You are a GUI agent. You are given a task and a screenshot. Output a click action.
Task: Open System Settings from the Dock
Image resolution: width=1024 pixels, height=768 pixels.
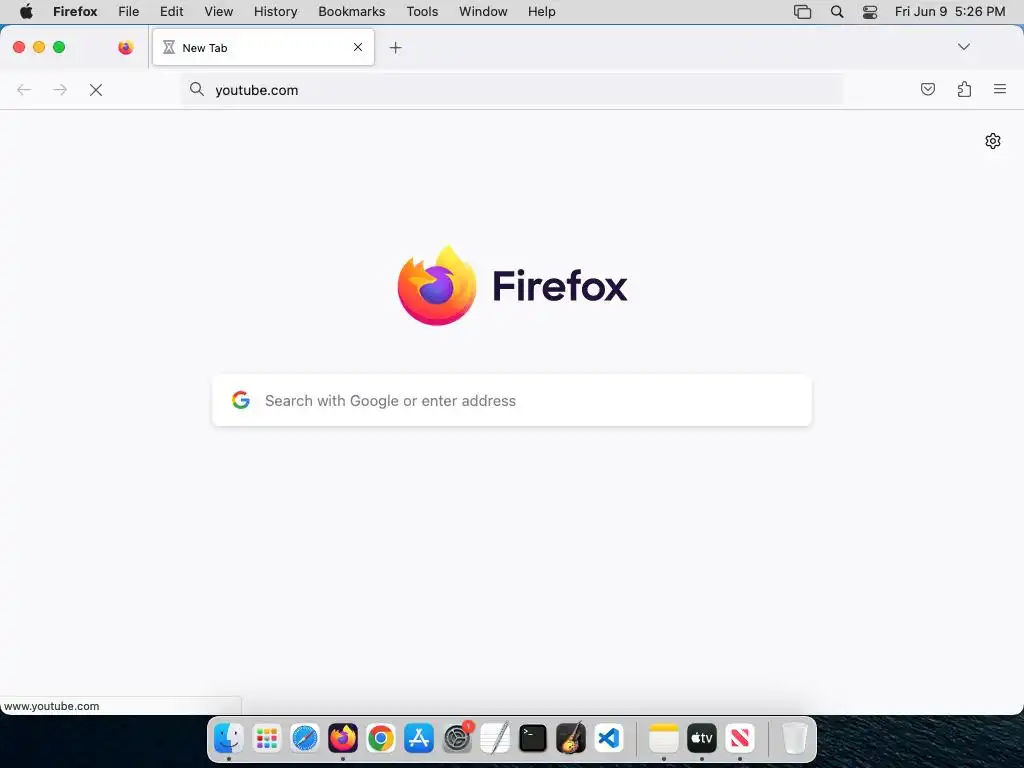tap(457, 739)
